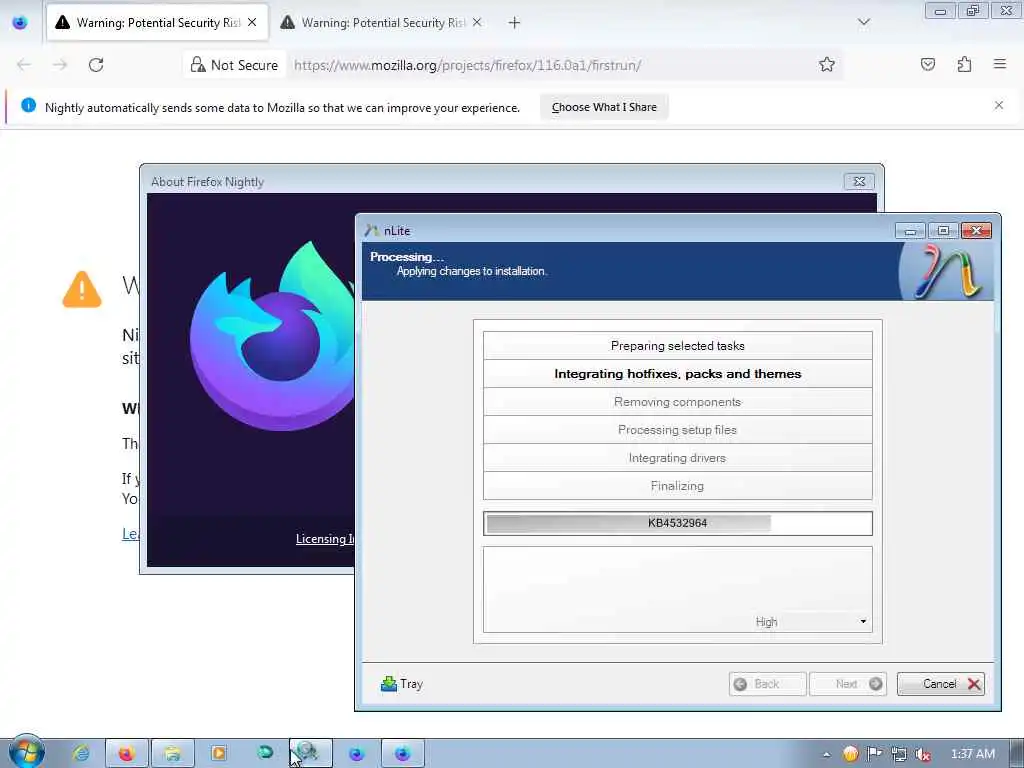
Task: Click the muted volume tray icon
Action: pyautogui.click(x=923, y=754)
